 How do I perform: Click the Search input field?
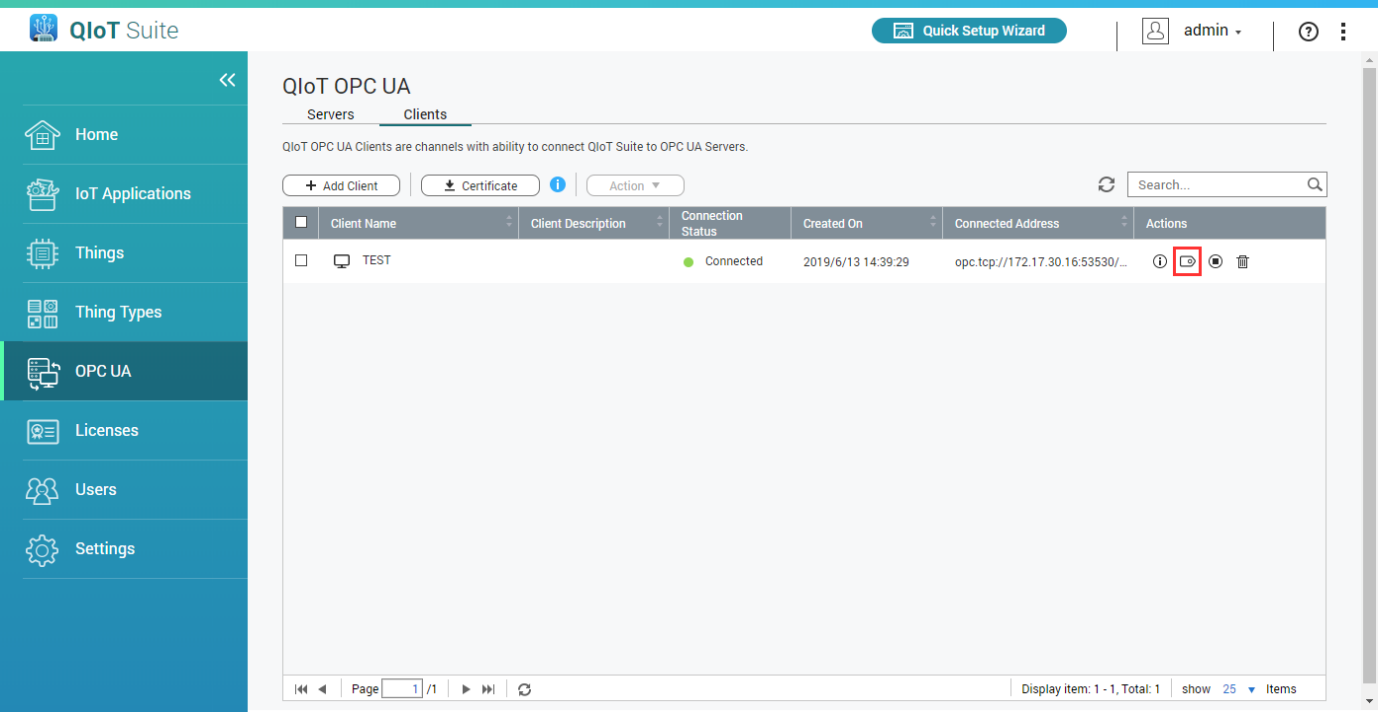pyautogui.click(x=1216, y=185)
